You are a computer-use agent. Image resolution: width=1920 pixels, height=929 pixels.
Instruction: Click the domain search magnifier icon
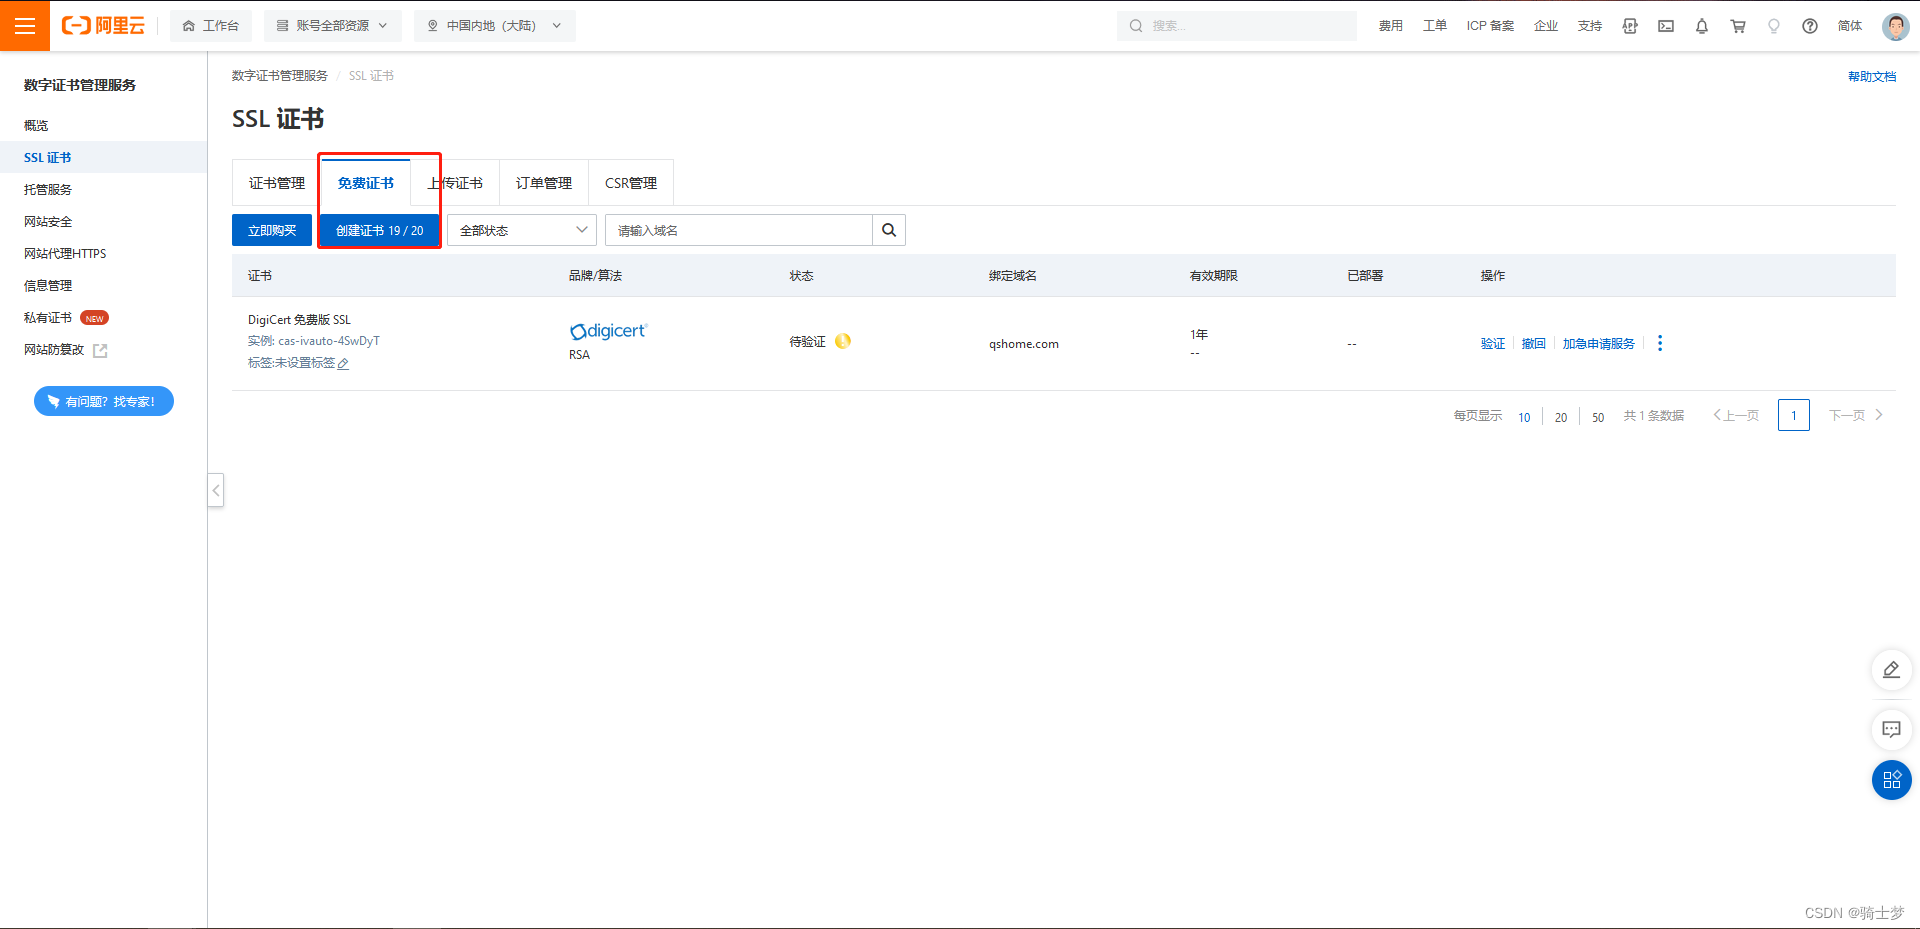point(888,230)
